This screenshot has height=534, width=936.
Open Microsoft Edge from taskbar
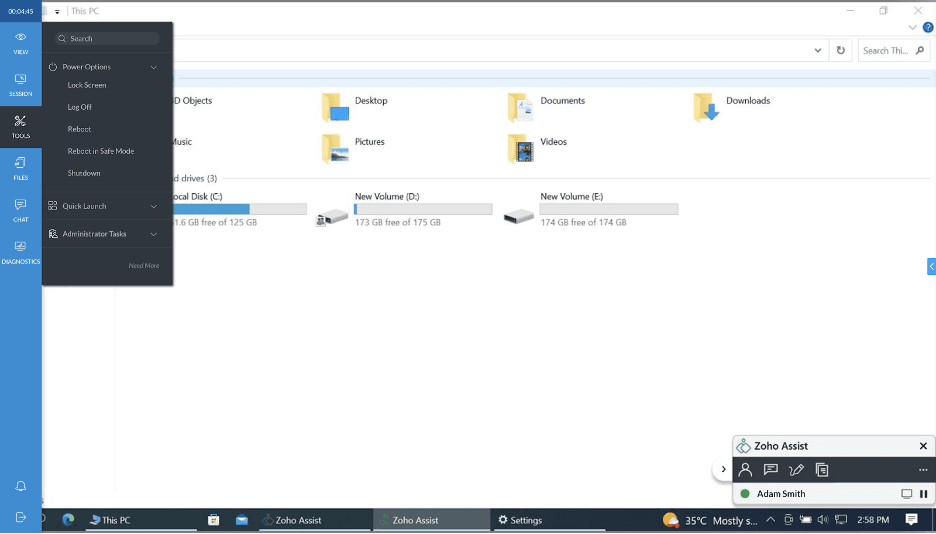click(68, 520)
